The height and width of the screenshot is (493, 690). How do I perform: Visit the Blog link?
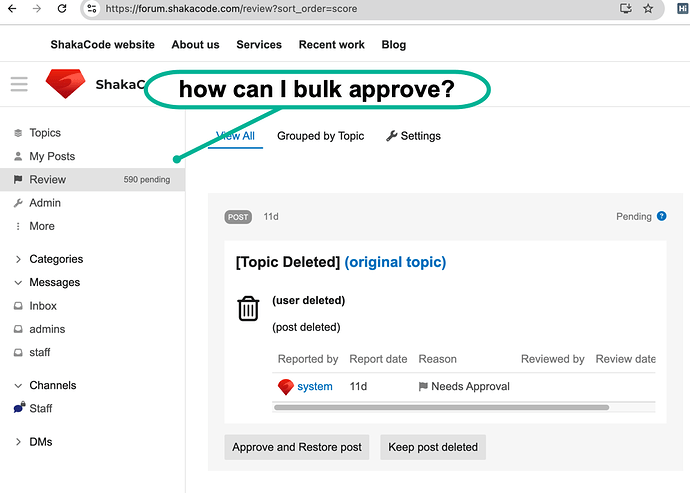pyautogui.click(x=394, y=44)
